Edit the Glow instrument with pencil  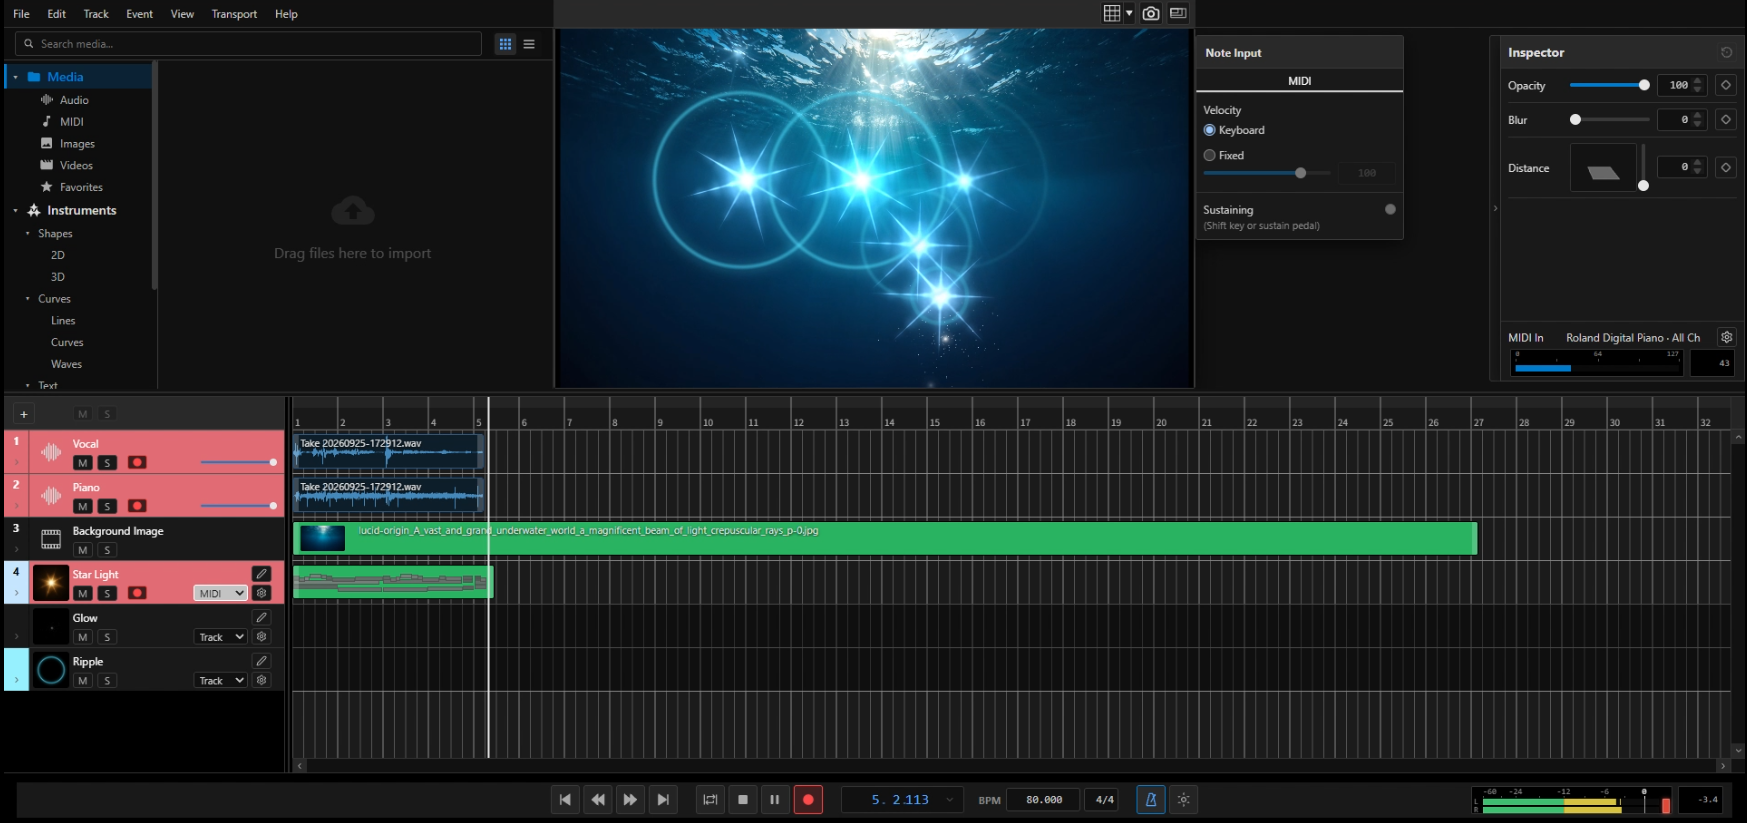pyautogui.click(x=261, y=618)
